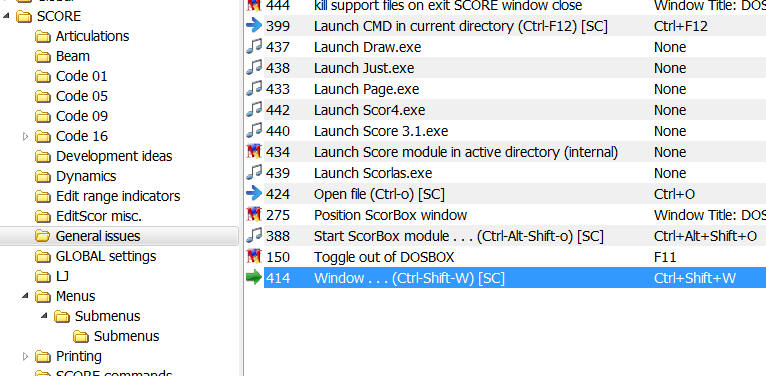
Task: Click the blue arrow icon for macro 399
Action: [x=254, y=26]
